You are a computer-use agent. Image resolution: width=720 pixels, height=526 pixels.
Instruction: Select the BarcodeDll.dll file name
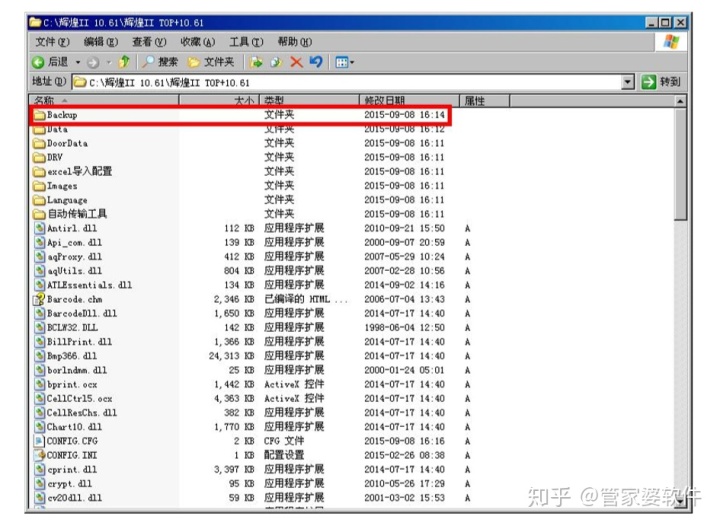coord(82,313)
